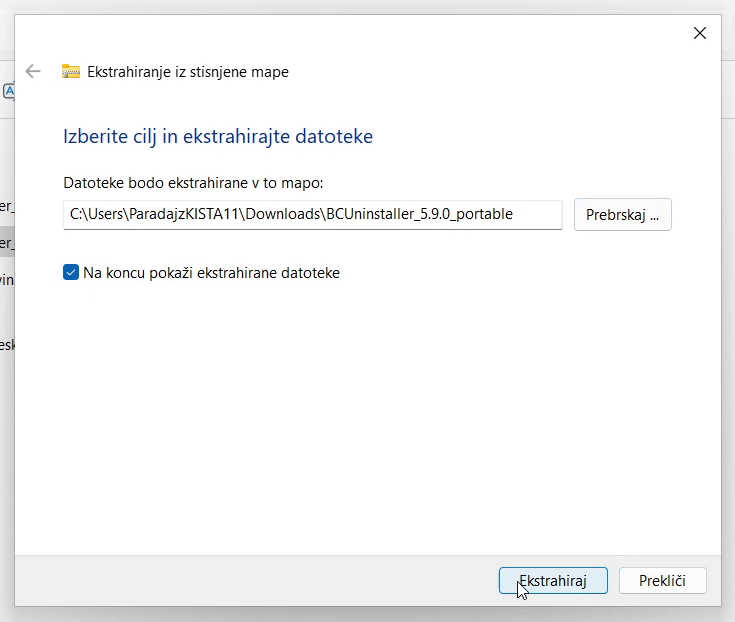Click the partially hidden icon at left edge
Screen dimensions: 735x622
pos(8,91)
